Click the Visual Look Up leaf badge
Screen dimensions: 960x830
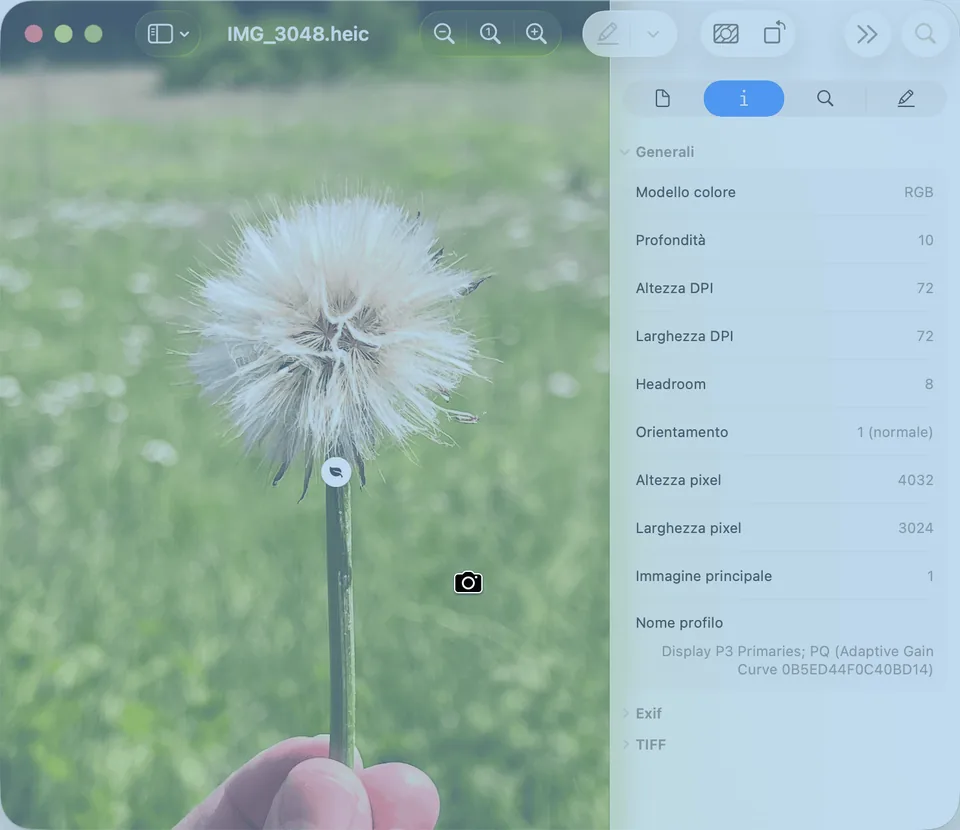click(x=336, y=472)
